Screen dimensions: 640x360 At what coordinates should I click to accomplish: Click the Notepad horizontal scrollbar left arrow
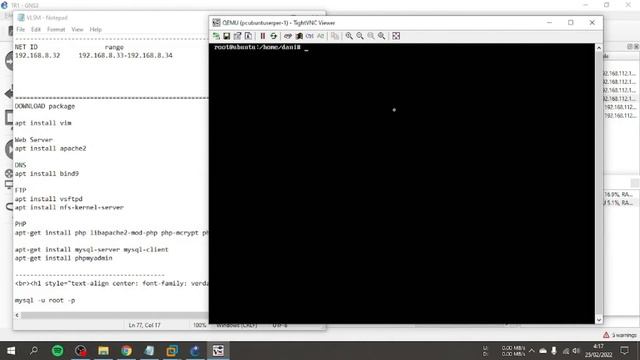(x=17, y=315)
